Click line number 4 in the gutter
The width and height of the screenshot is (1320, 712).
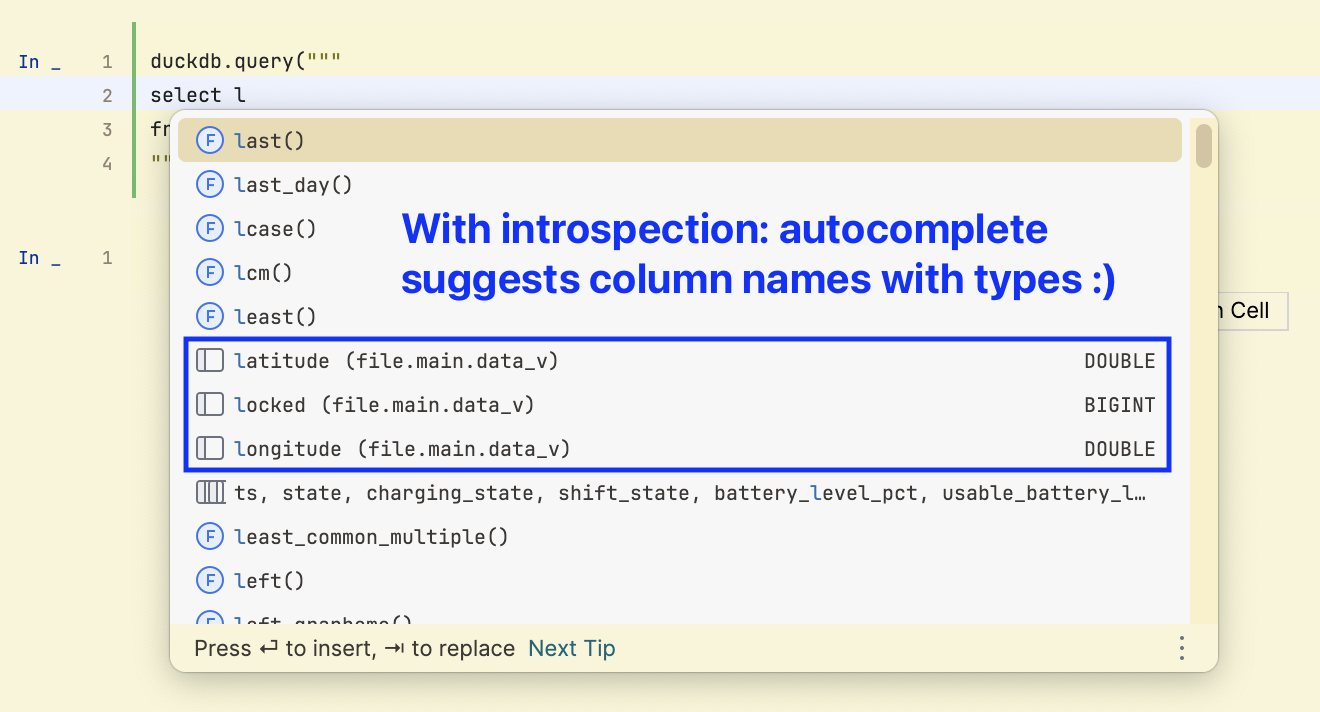[x=107, y=162]
